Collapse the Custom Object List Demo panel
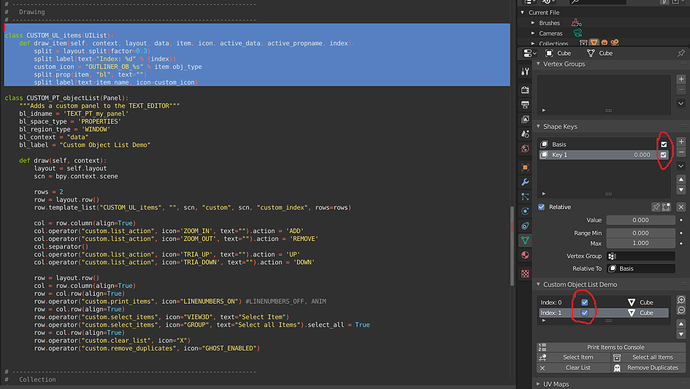Viewport: 690px width, 389px height. coord(538,284)
